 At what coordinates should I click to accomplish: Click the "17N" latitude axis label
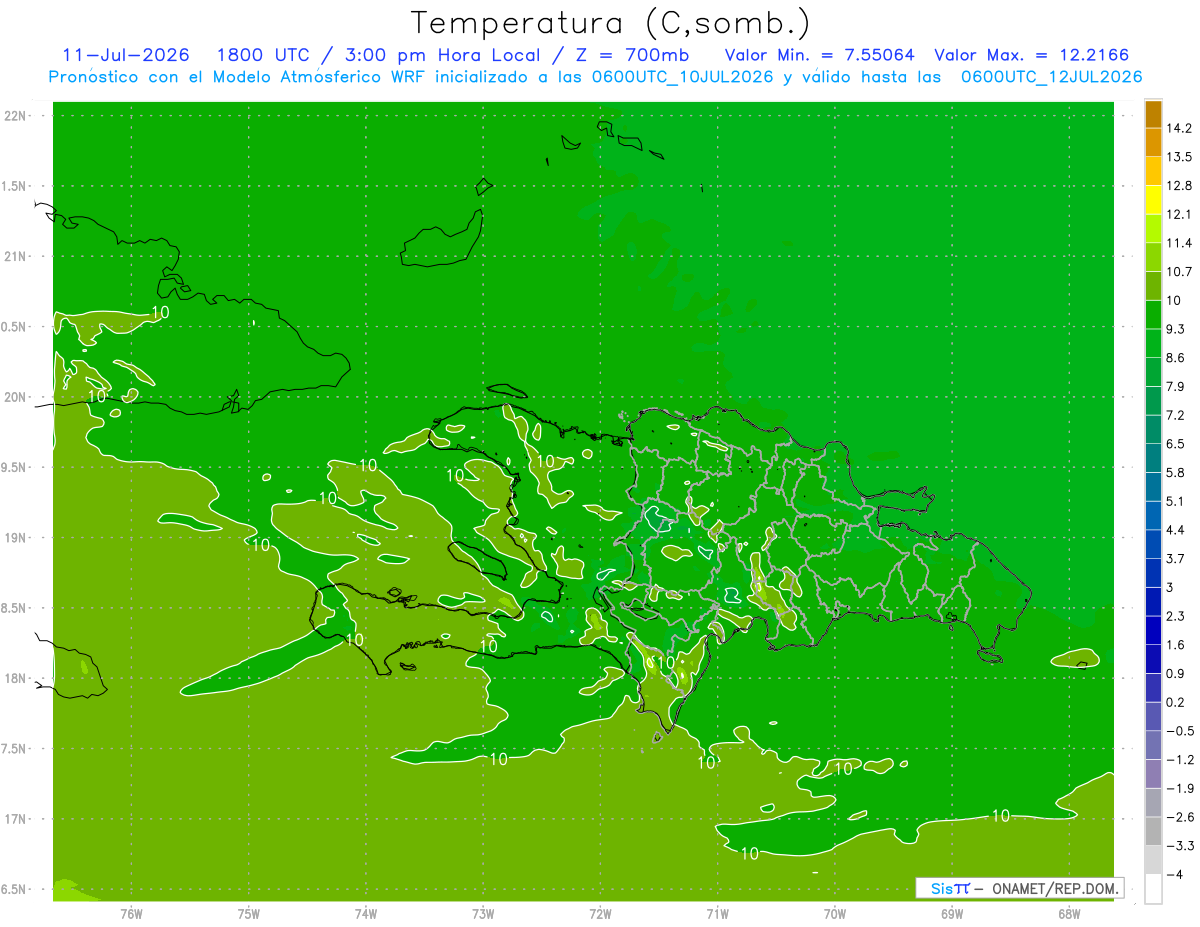(x=15, y=819)
